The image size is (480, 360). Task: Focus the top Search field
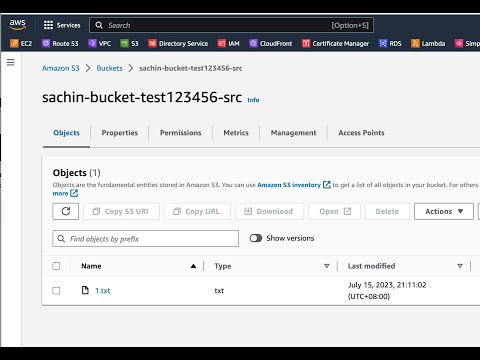[x=231, y=25]
